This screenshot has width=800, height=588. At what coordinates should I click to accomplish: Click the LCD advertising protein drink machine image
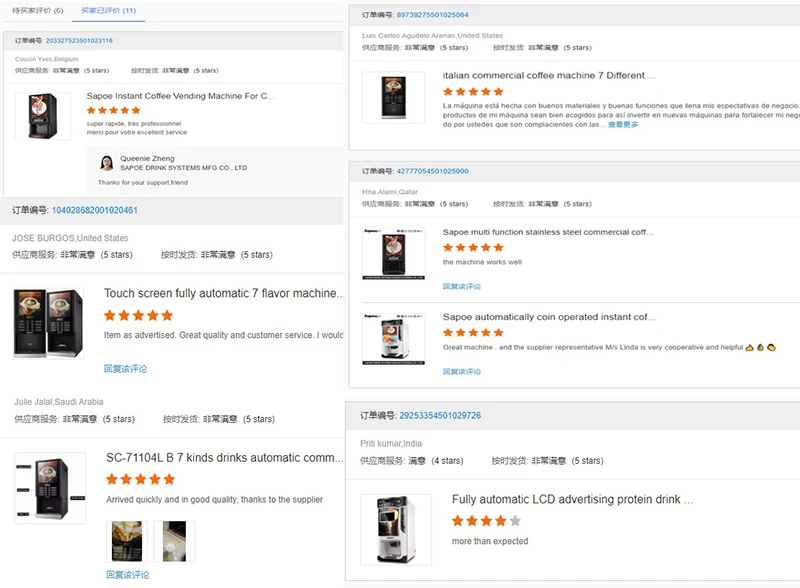(x=397, y=530)
